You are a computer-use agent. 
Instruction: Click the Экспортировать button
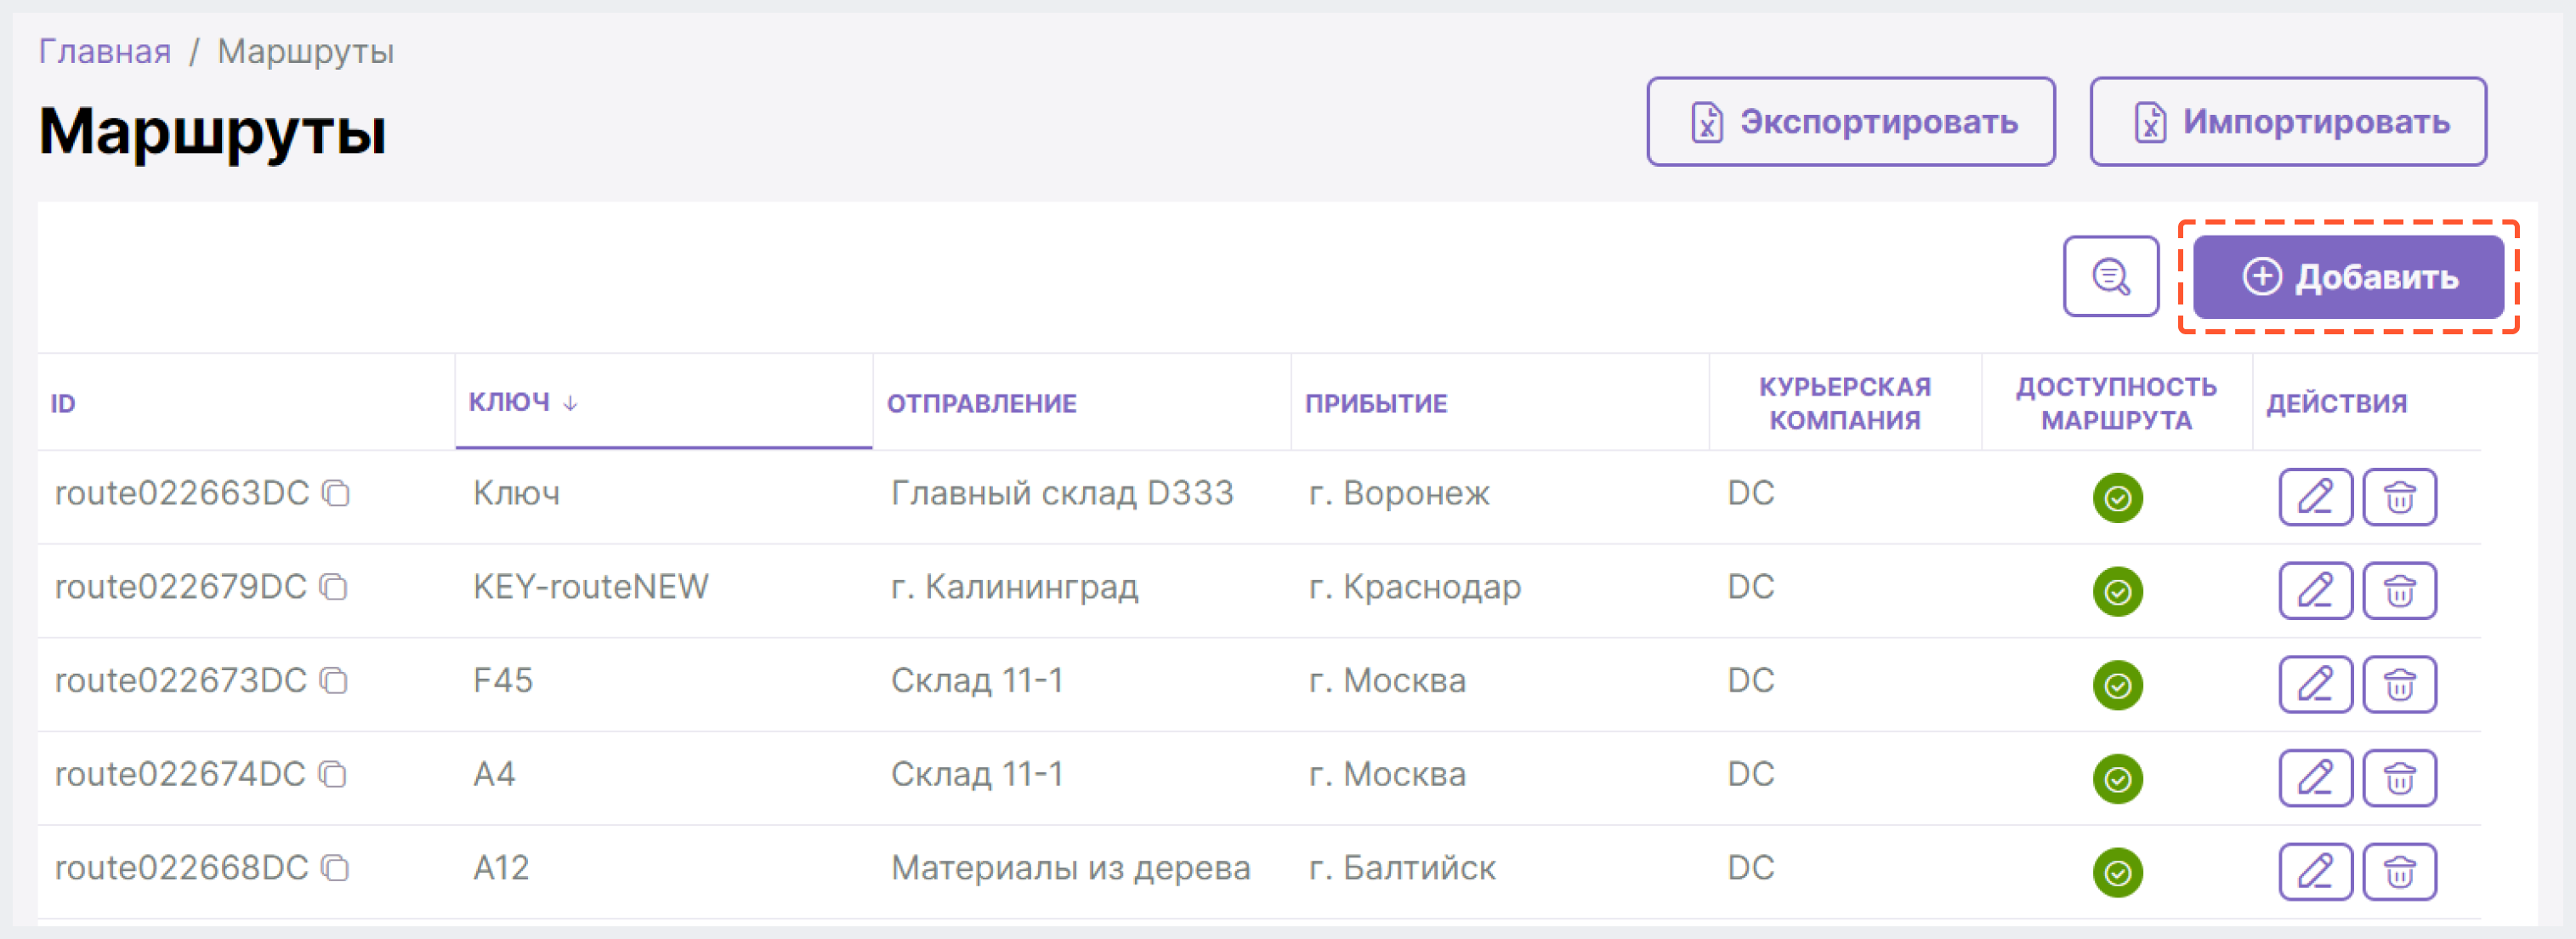(1851, 122)
